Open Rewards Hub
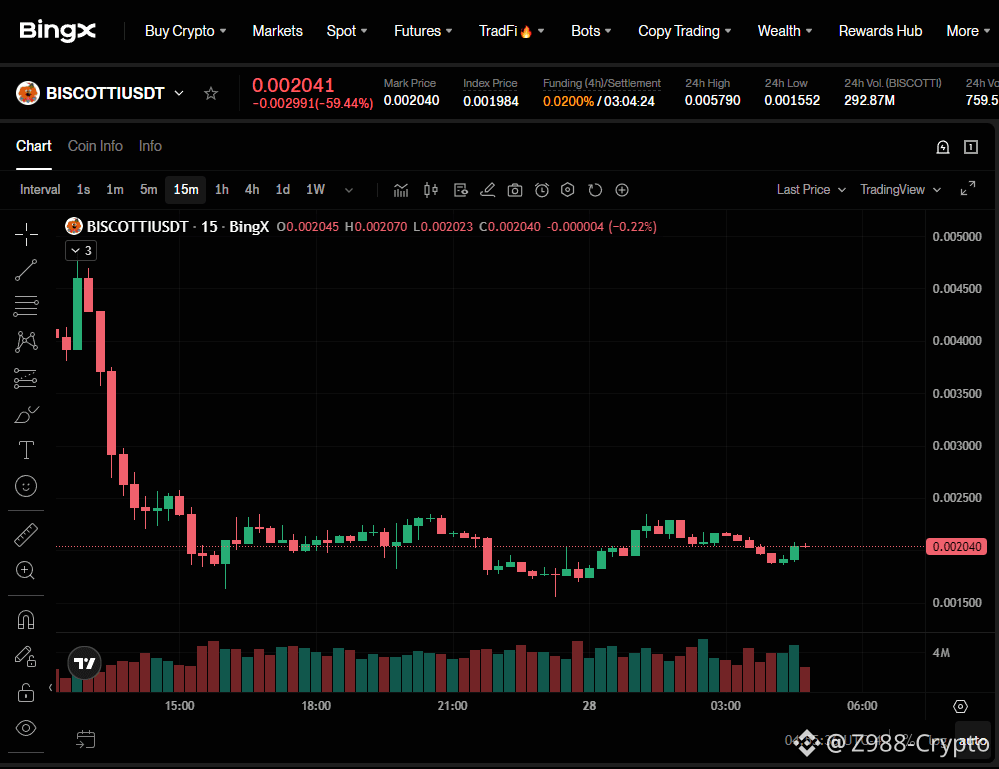Image resolution: width=999 pixels, height=769 pixels. pos(880,31)
